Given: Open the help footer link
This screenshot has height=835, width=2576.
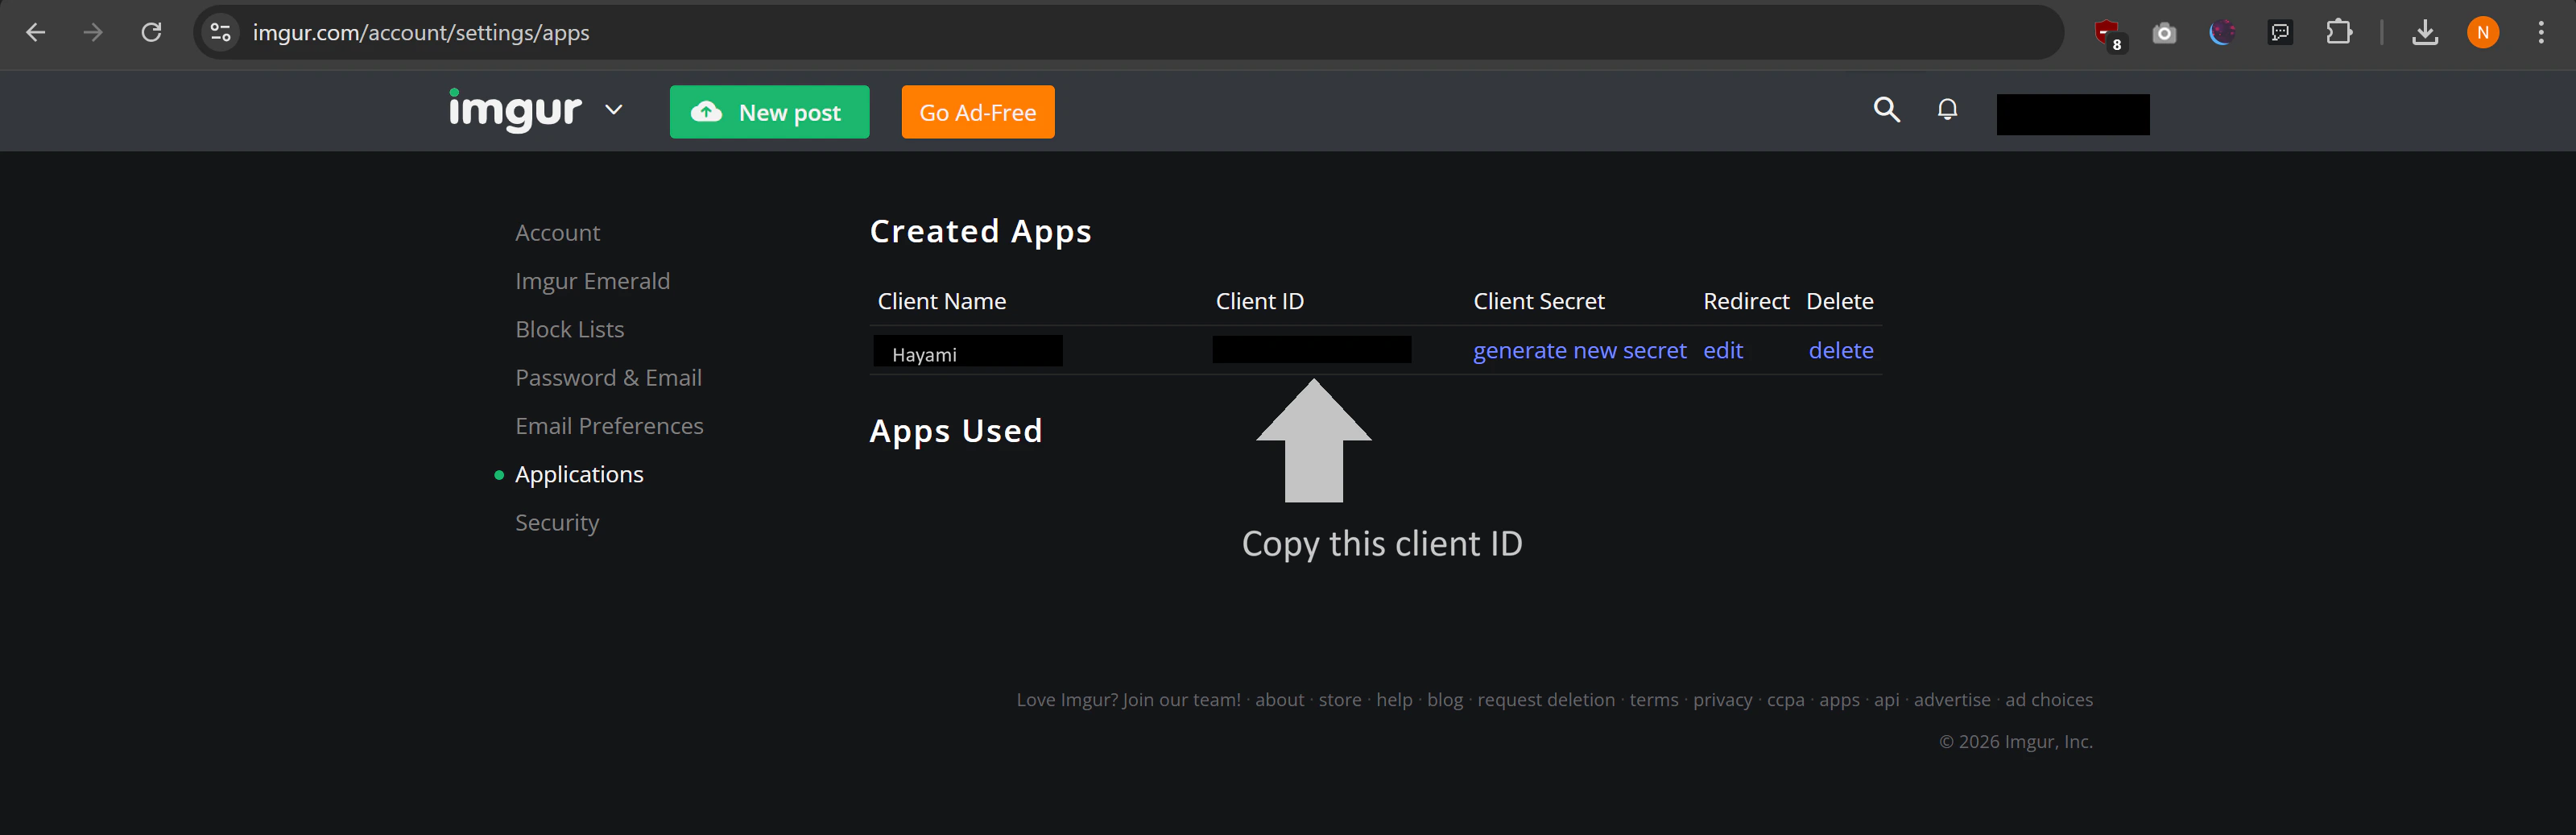Looking at the screenshot, I should click(1394, 700).
